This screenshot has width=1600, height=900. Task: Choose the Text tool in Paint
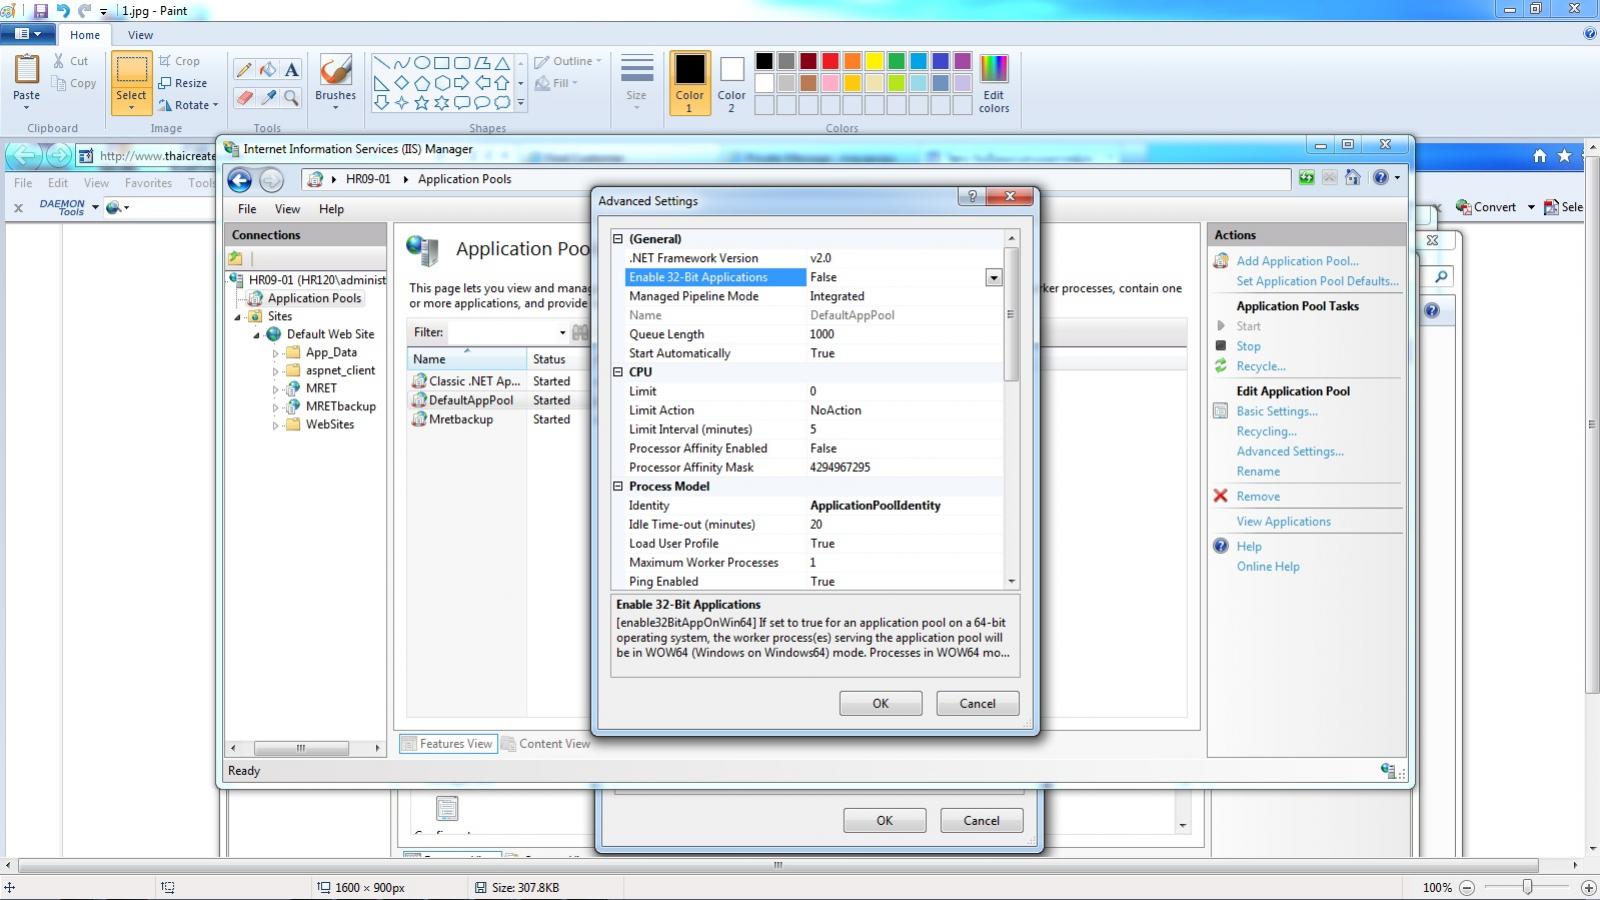(x=291, y=70)
